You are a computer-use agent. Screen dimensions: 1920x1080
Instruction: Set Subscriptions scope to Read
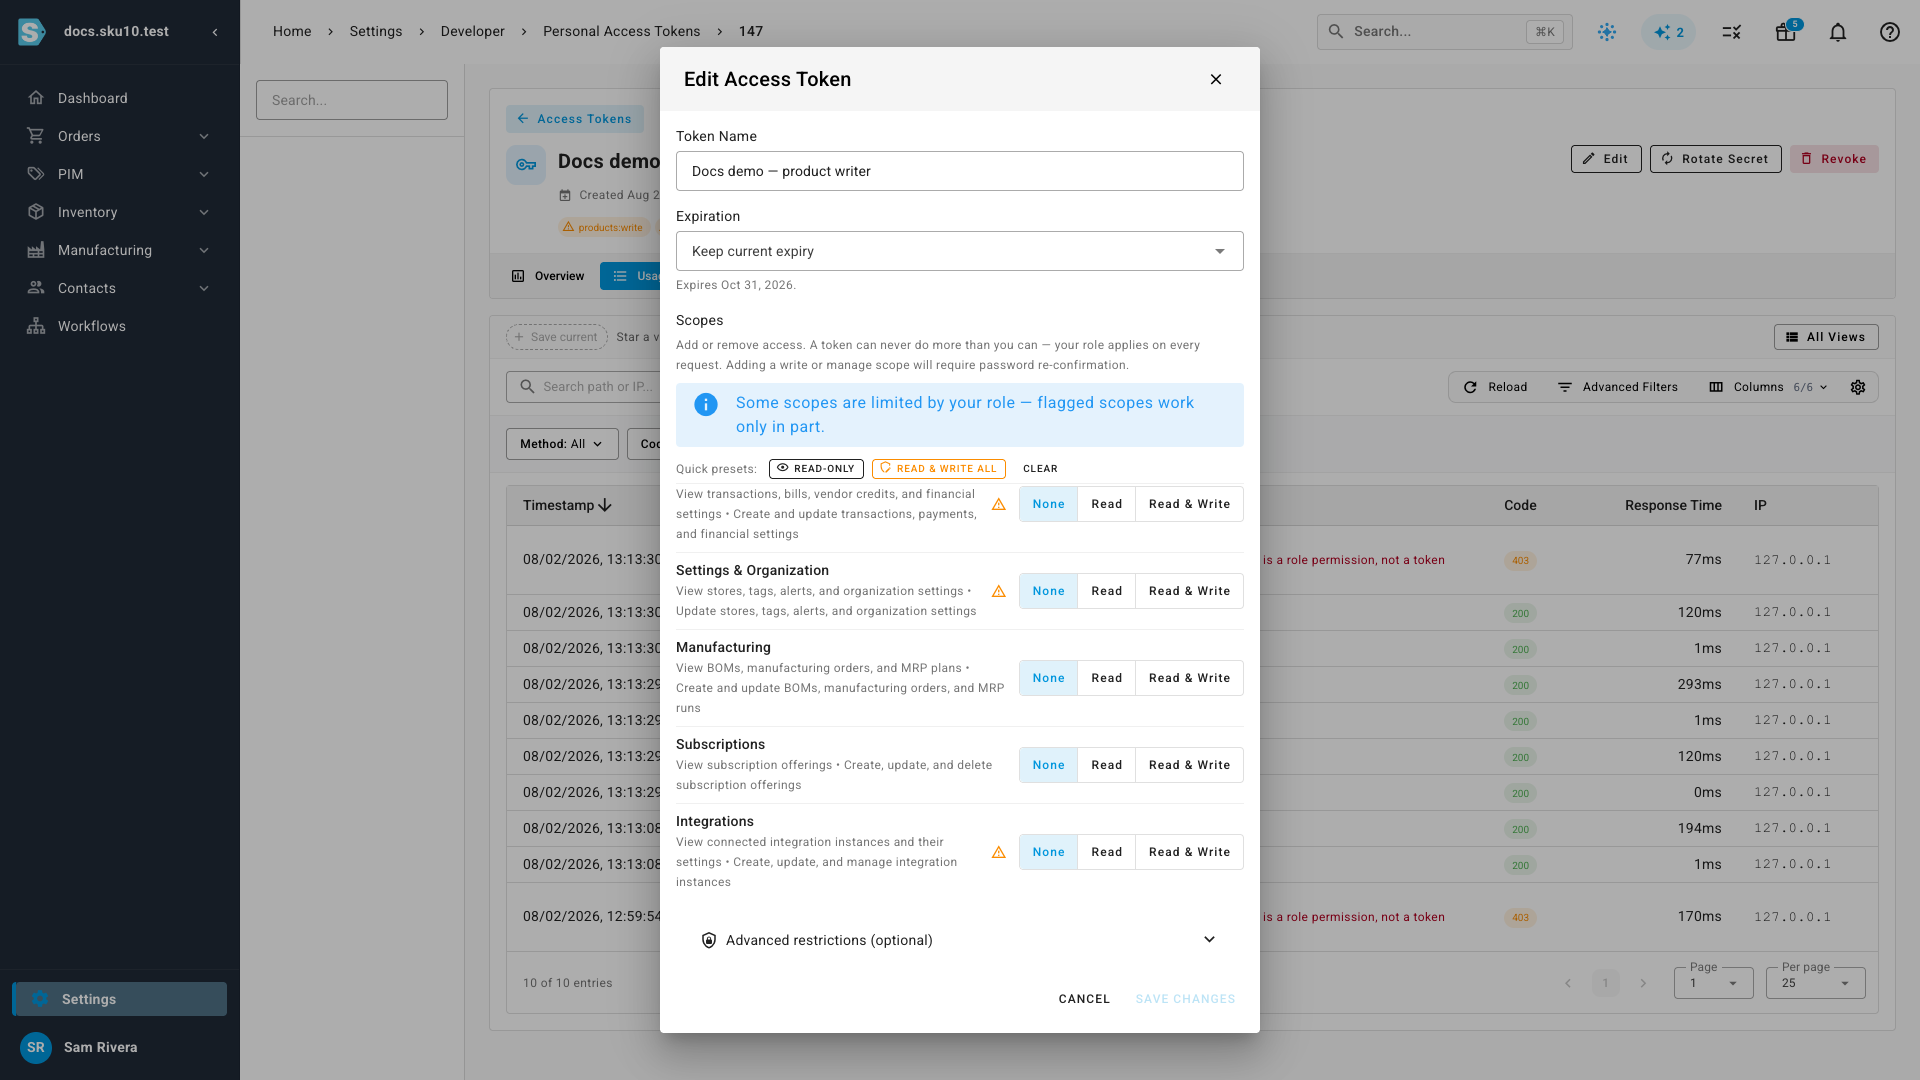point(1106,765)
